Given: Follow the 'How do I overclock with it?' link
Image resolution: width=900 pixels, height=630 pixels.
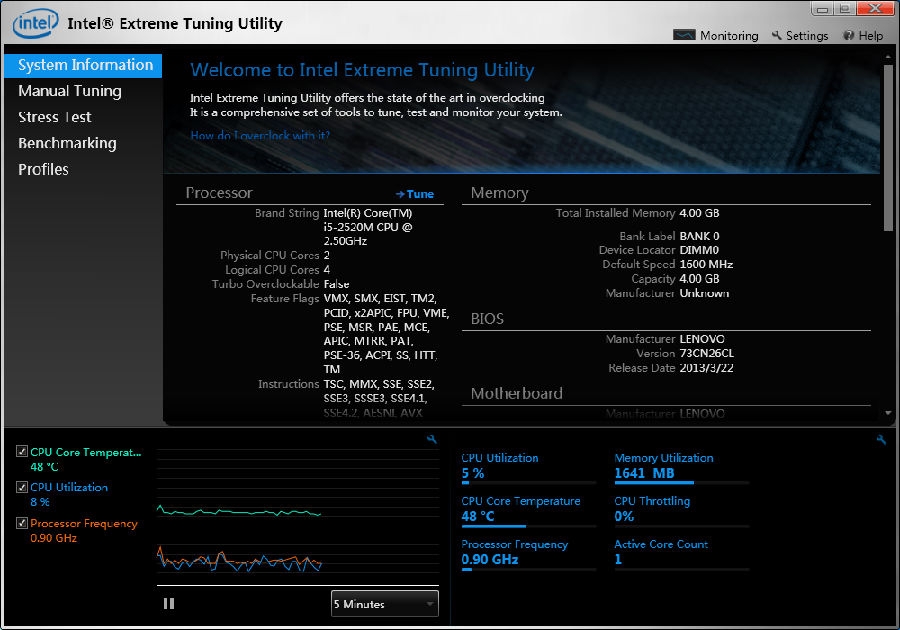Looking at the screenshot, I should click(260, 135).
